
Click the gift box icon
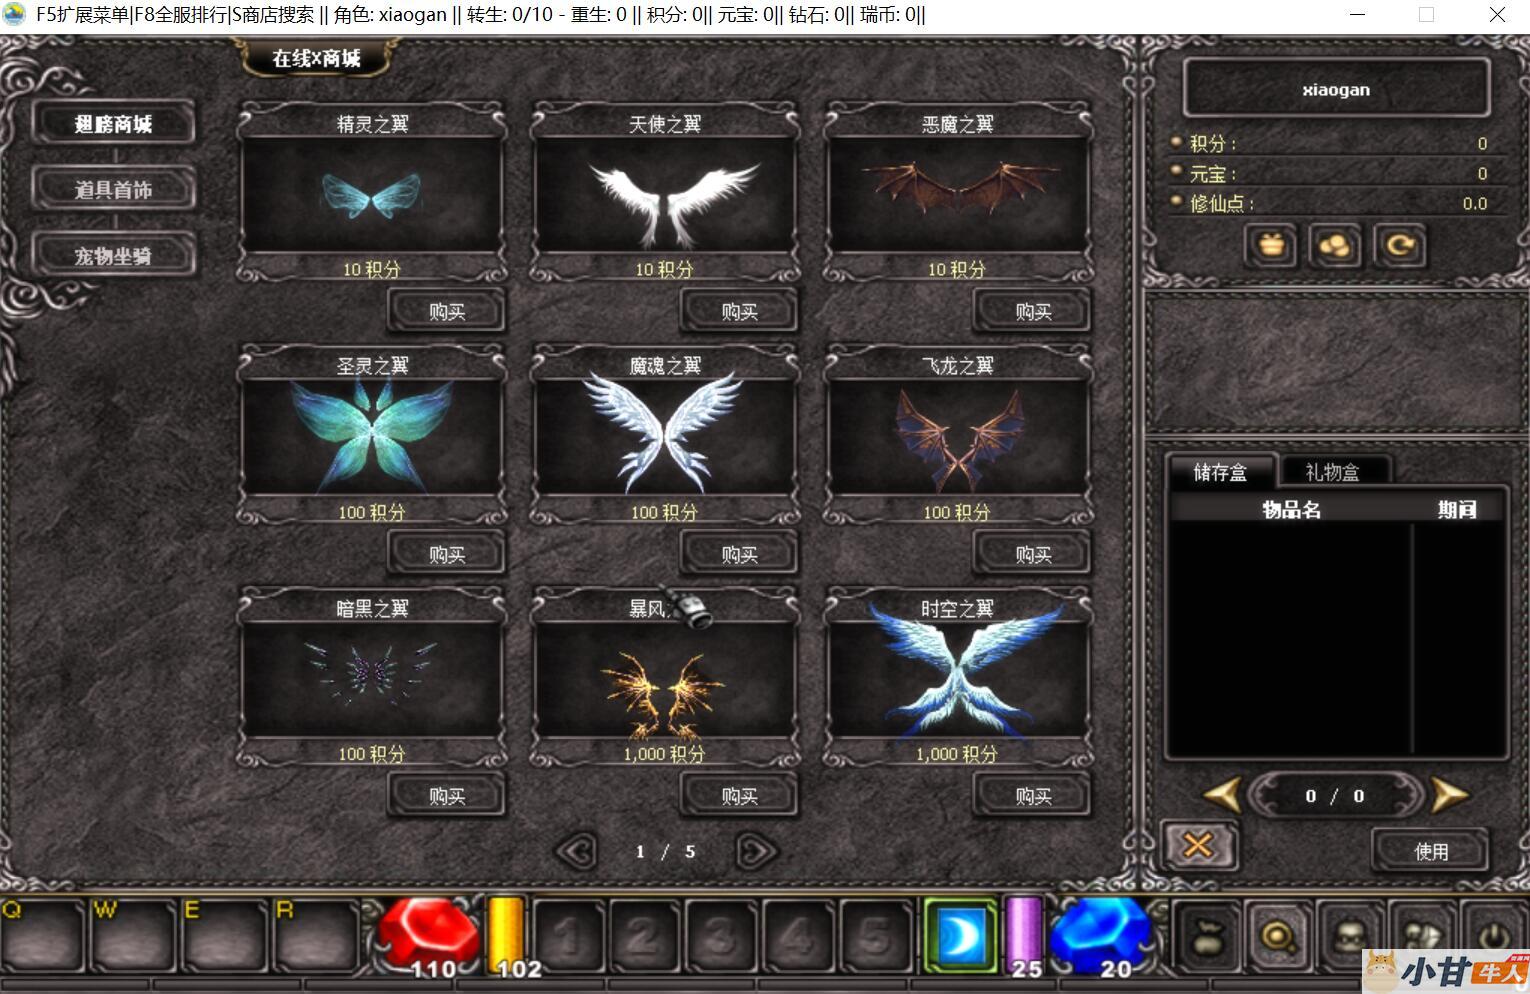coord(1270,245)
